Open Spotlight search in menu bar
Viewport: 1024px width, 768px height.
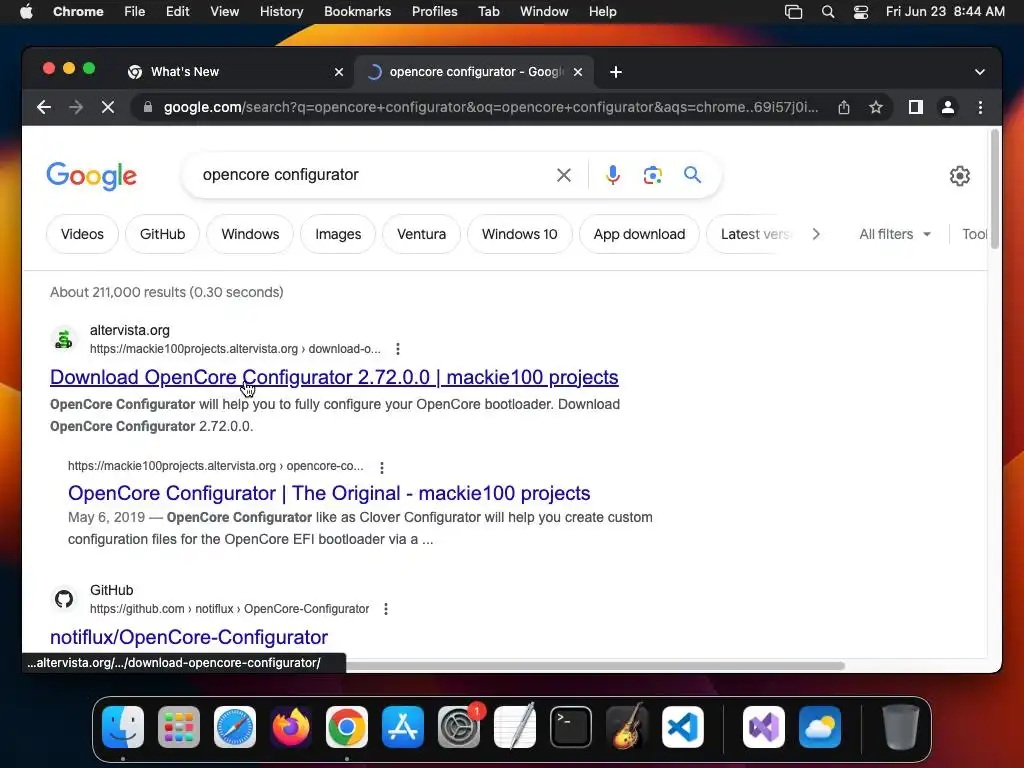tap(827, 12)
